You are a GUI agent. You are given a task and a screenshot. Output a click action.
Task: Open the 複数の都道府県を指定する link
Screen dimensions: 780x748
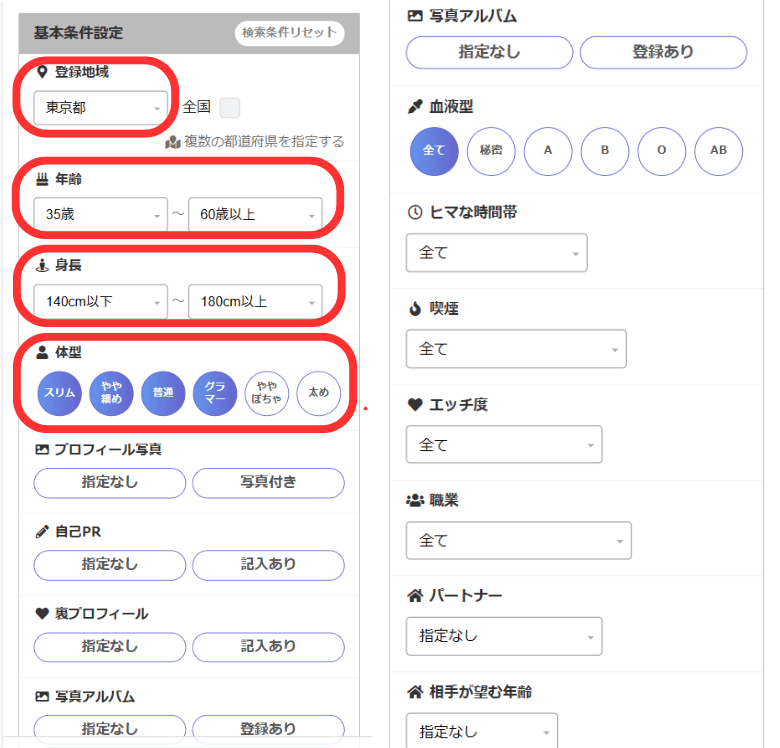(x=263, y=142)
